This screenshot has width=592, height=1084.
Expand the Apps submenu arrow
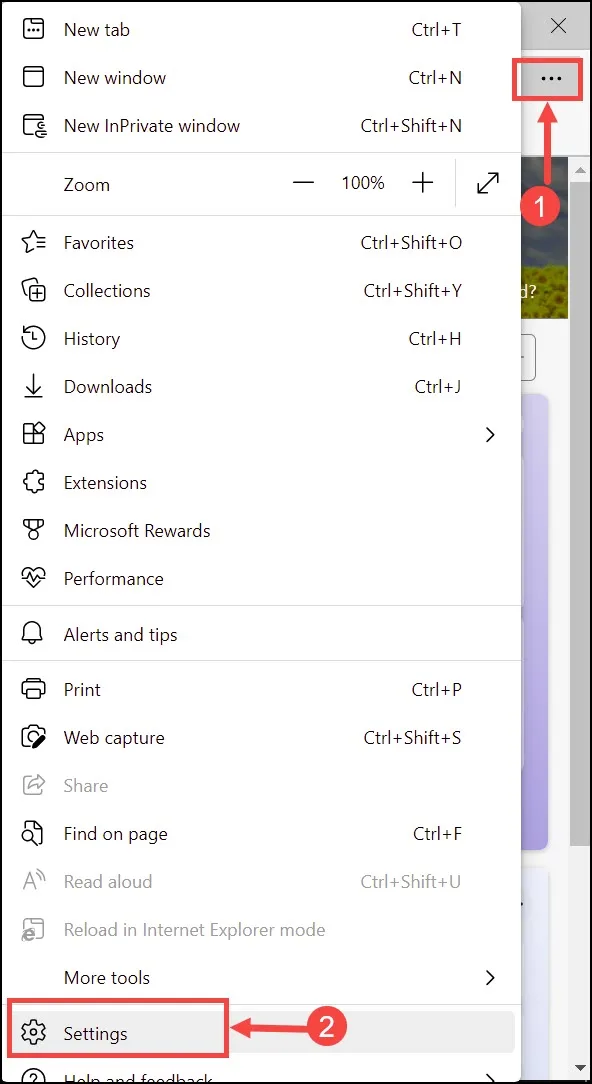pos(490,435)
